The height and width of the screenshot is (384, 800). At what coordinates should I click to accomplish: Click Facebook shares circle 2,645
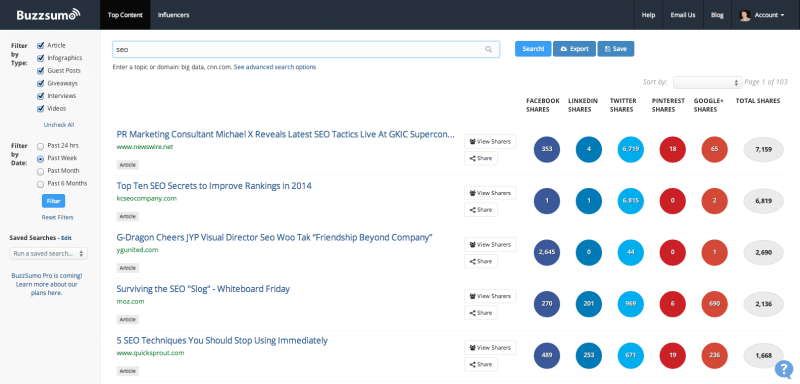pyautogui.click(x=547, y=252)
